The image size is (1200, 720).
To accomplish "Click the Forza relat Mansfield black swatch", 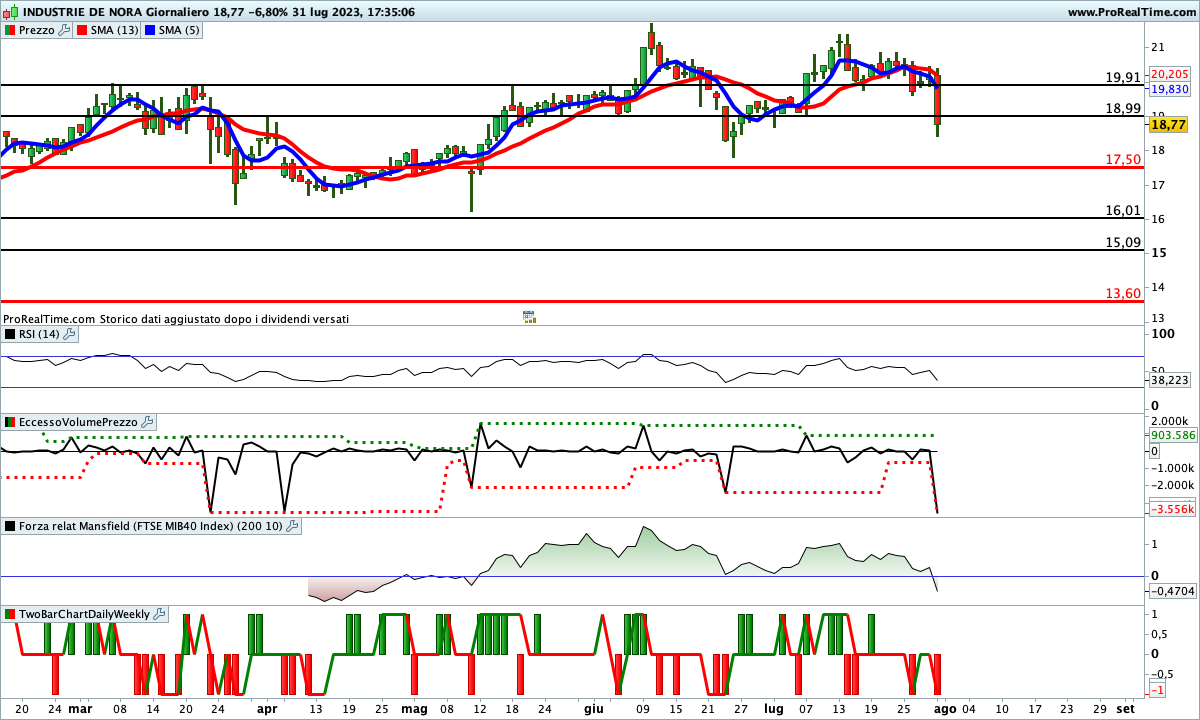I will pyautogui.click(x=10, y=525).
